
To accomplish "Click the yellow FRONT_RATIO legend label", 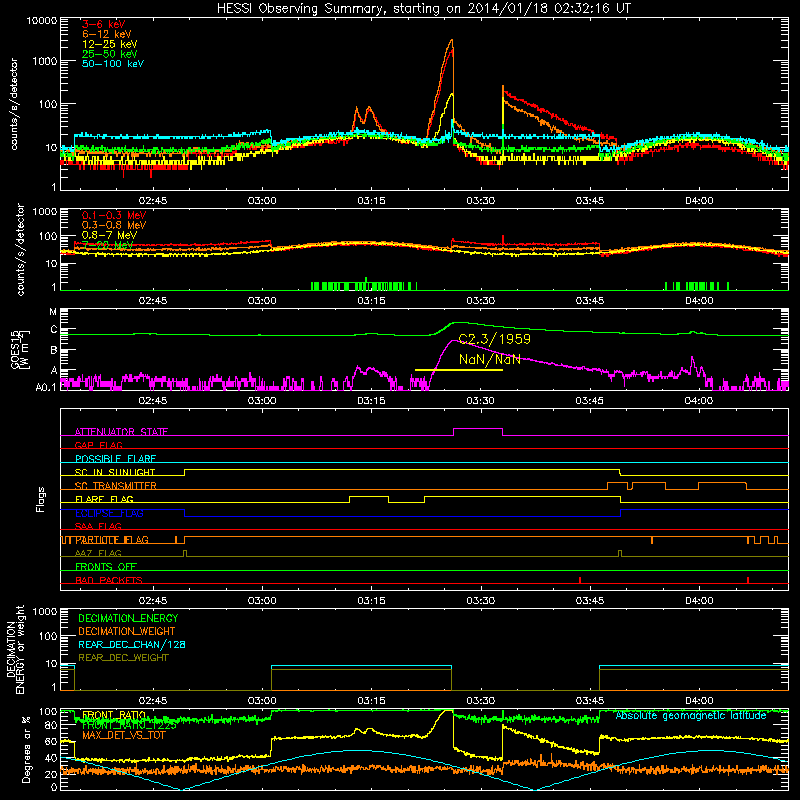I will [x=114, y=715].
